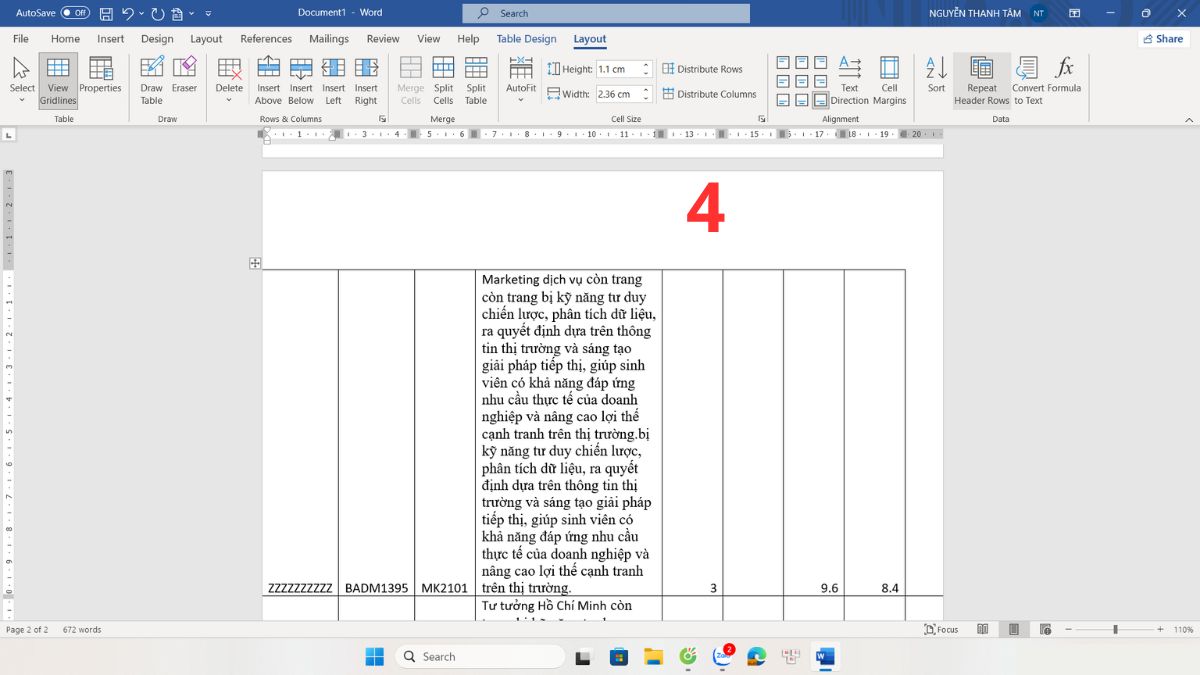Switch to Web Layout view

click(x=1046, y=630)
